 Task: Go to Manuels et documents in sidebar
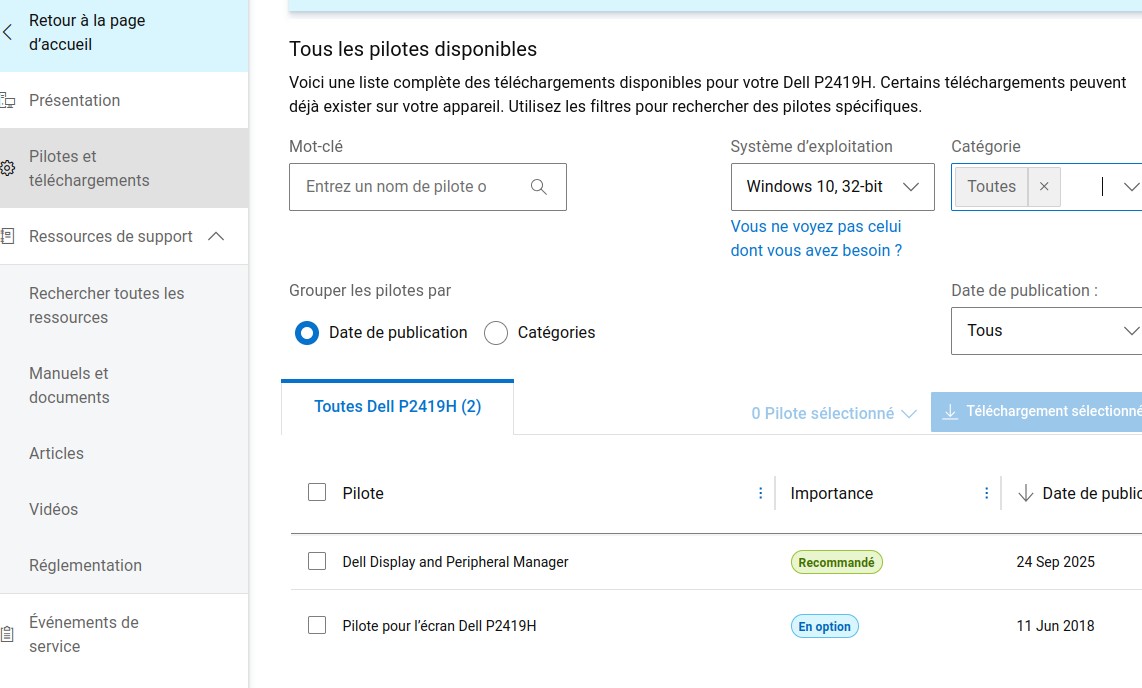[x=69, y=385]
